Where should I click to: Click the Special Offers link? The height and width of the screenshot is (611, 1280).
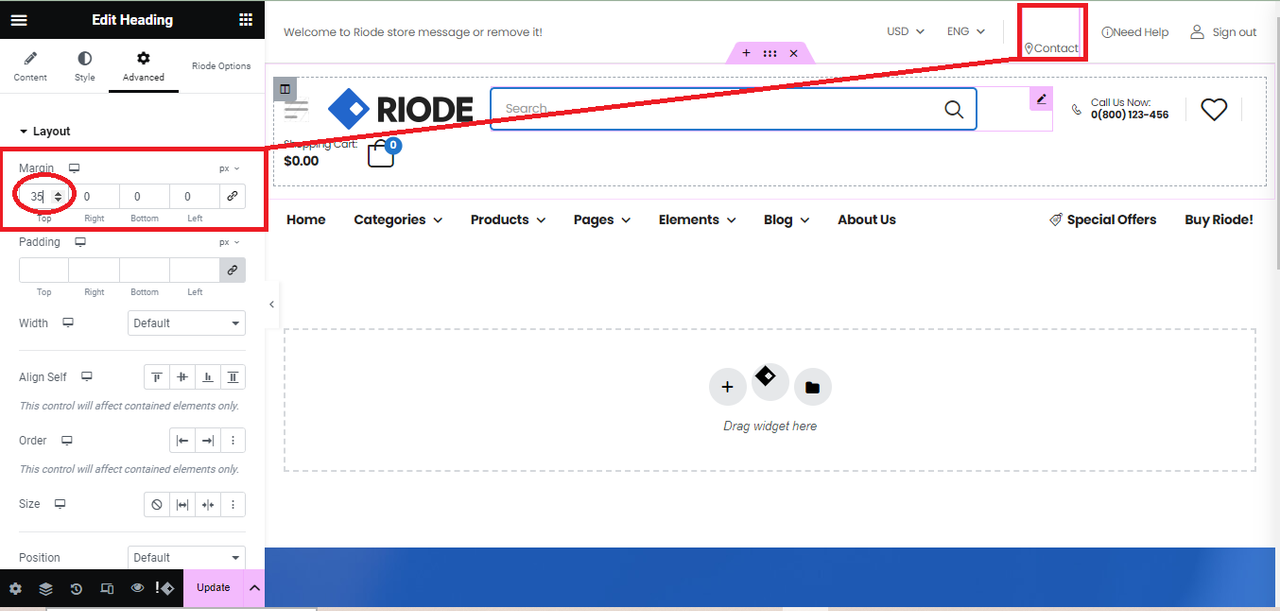pyautogui.click(x=1102, y=220)
